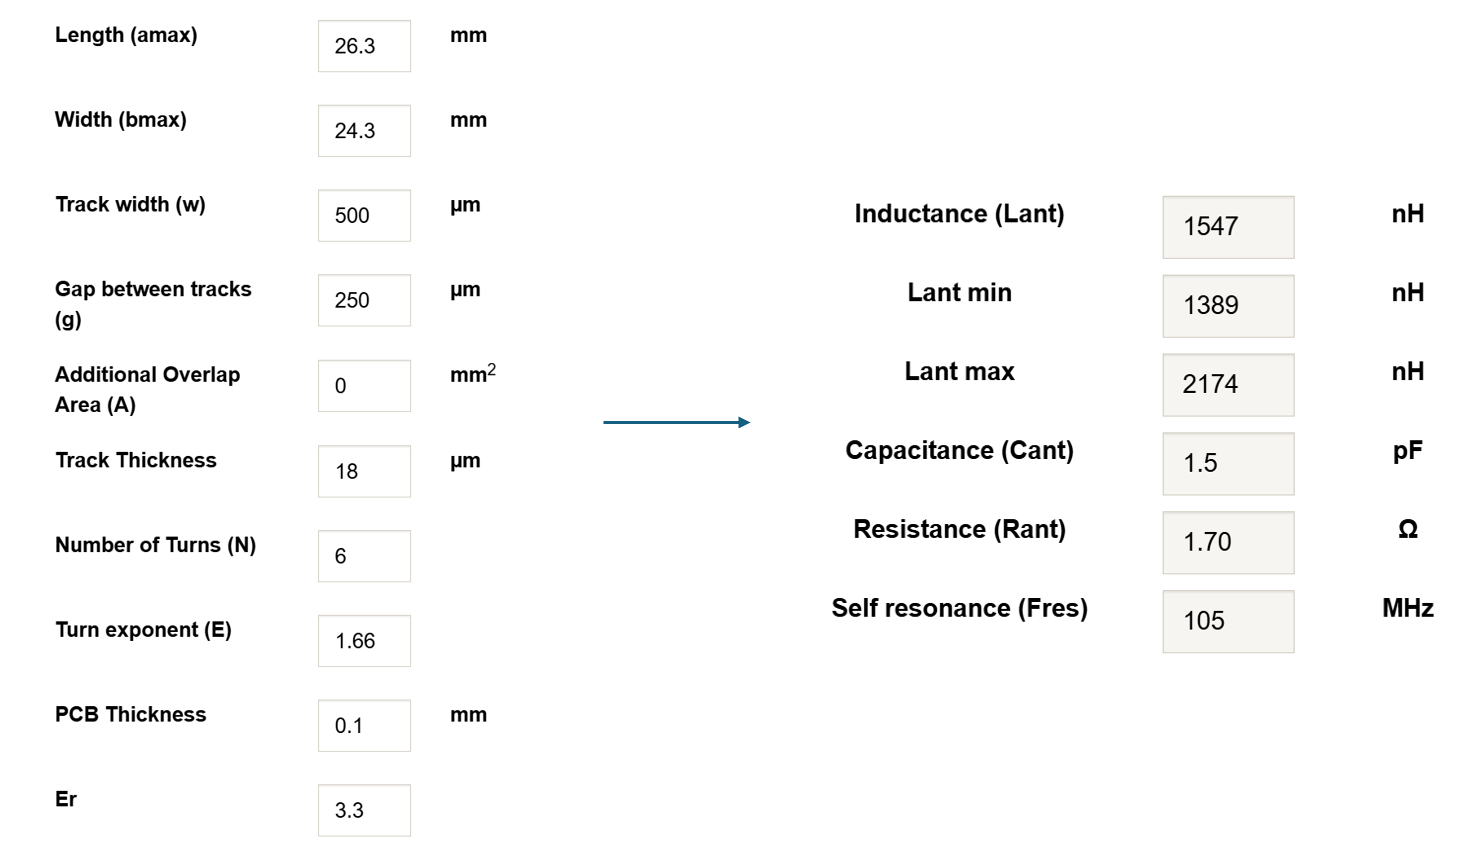Click the Lant max result value
This screenshot has height=861, width=1478.
pos(1228,385)
